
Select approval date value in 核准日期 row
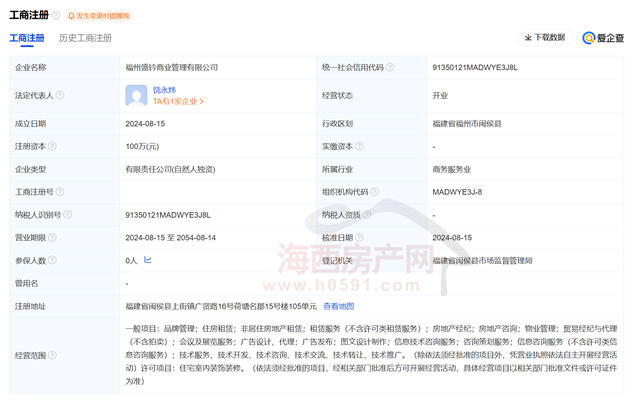[x=452, y=238]
